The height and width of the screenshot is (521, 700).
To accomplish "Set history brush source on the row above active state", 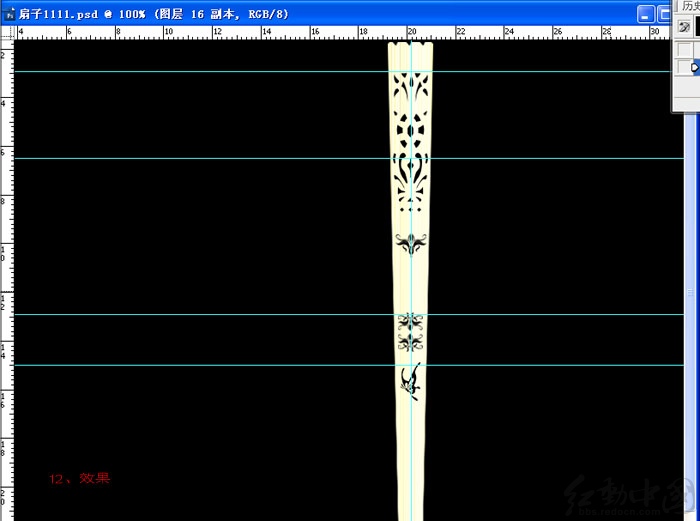I will pos(683,50).
